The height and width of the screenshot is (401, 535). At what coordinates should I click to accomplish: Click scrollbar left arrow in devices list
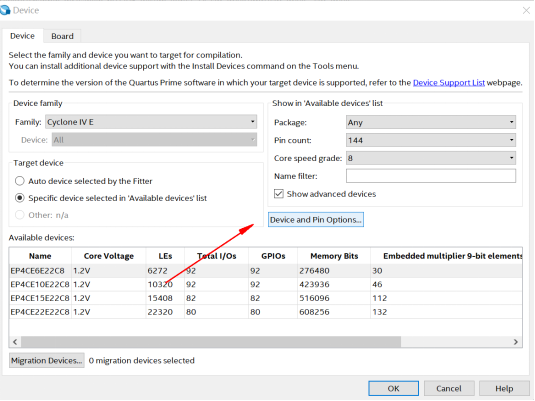pyautogui.click(x=15, y=342)
